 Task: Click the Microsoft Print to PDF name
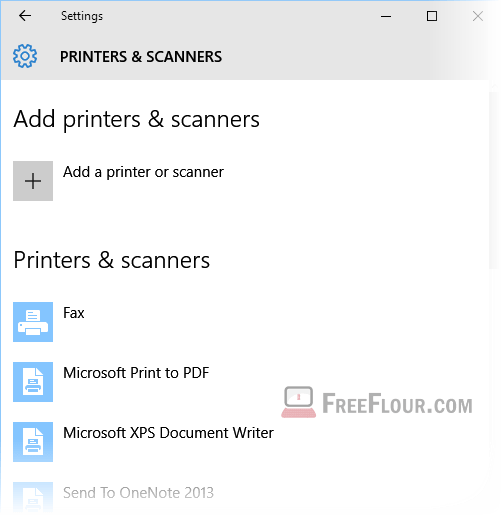coord(136,373)
